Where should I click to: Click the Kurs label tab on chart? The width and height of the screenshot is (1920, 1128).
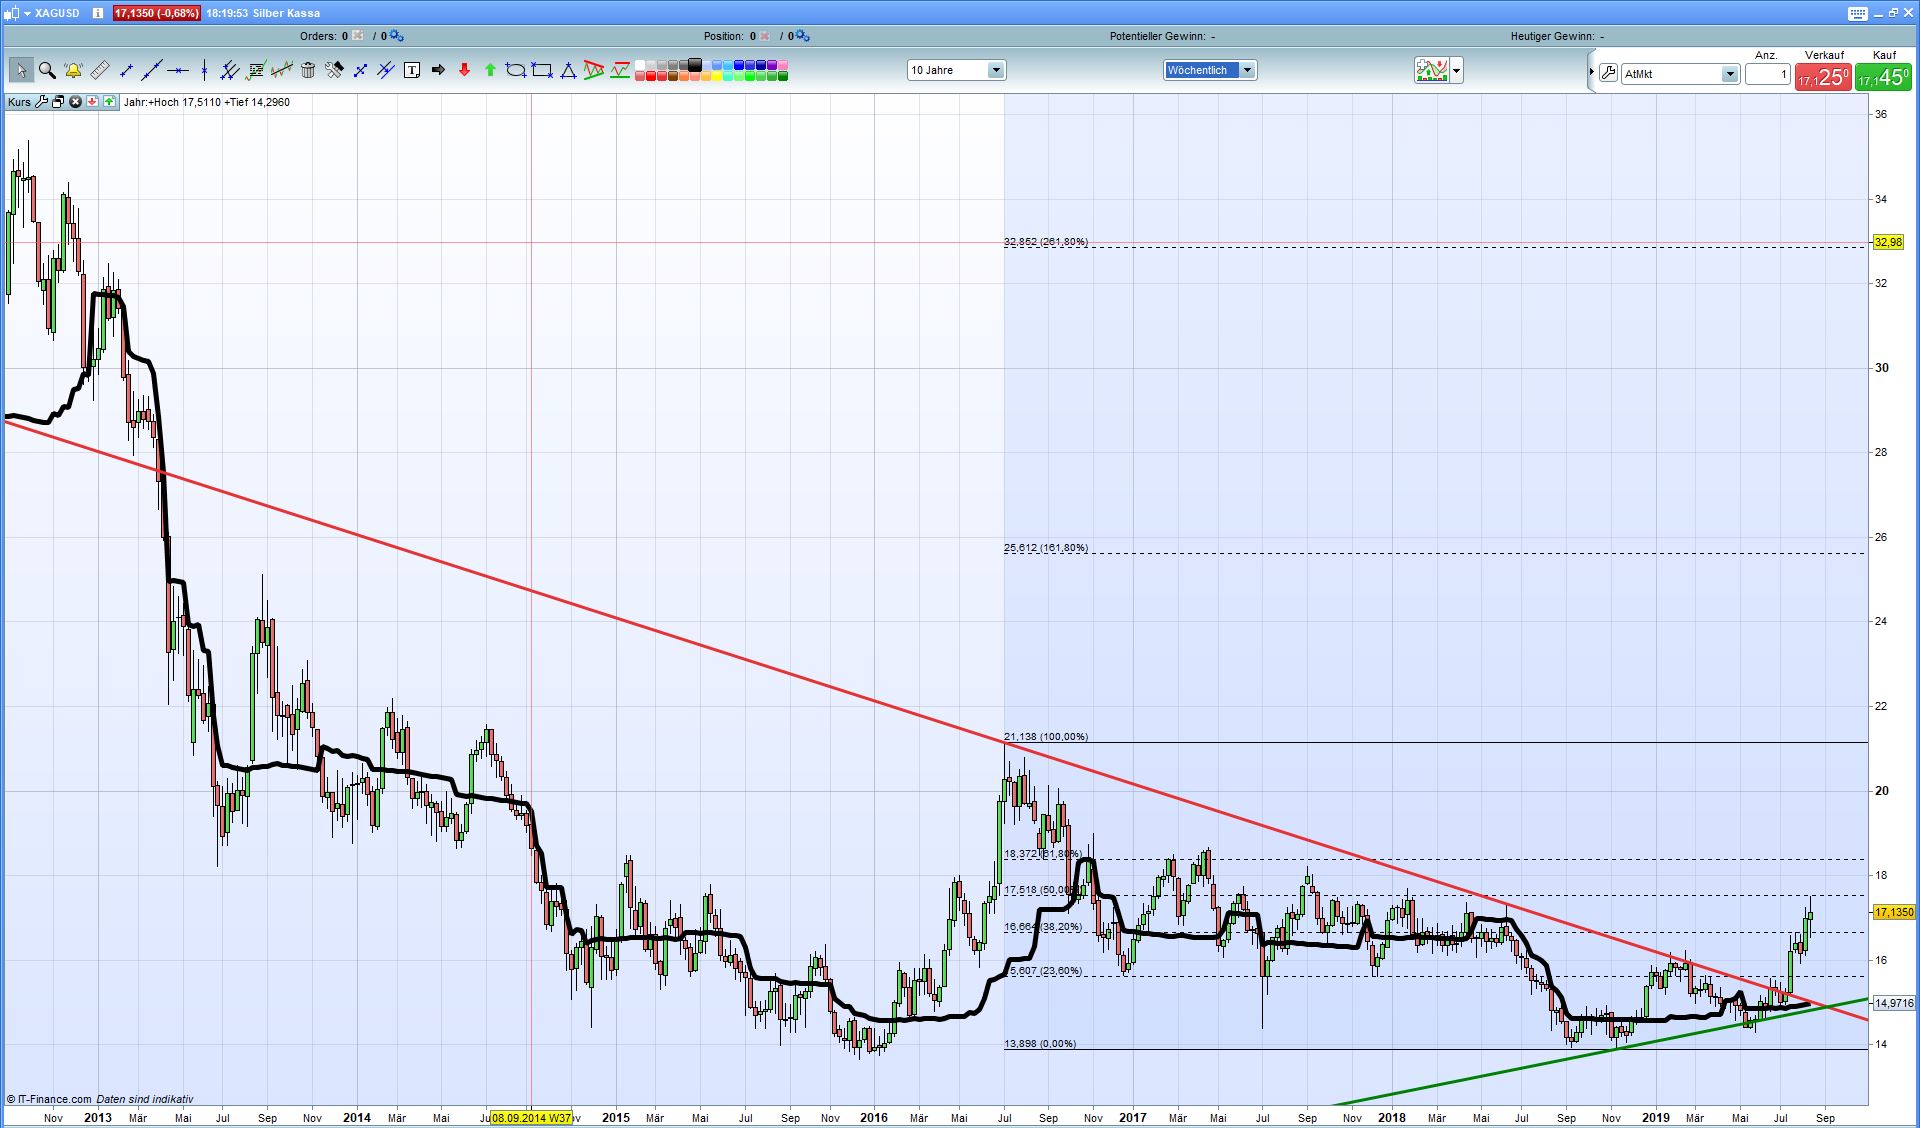click(x=19, y=102)
